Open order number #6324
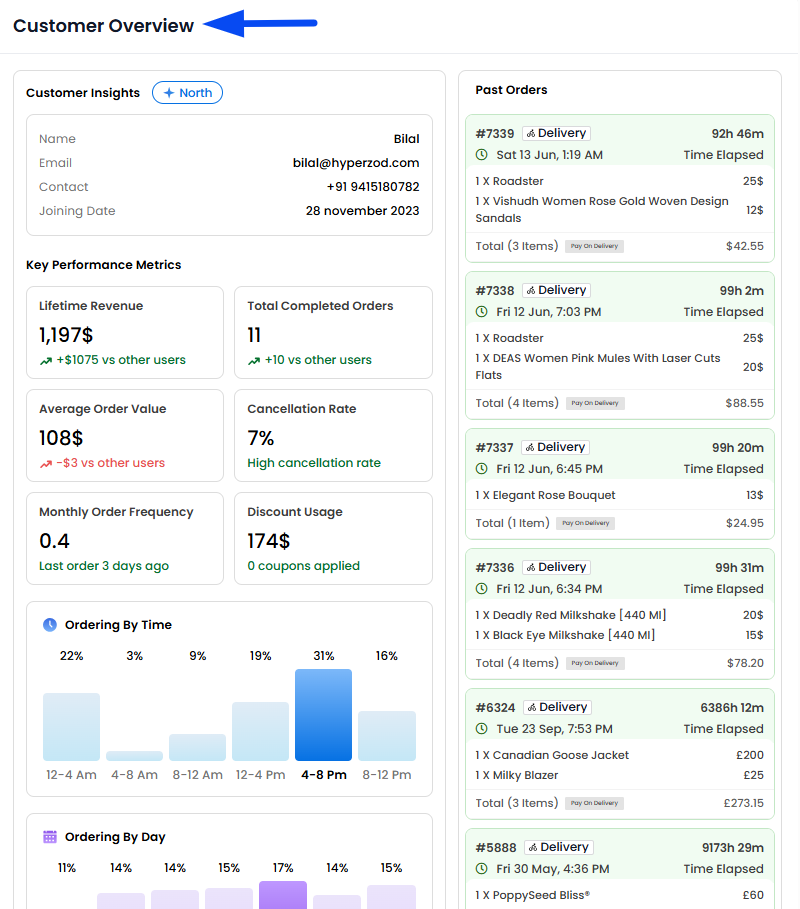The width and height of the screenshot is (800, 909). tap(496, 708)
